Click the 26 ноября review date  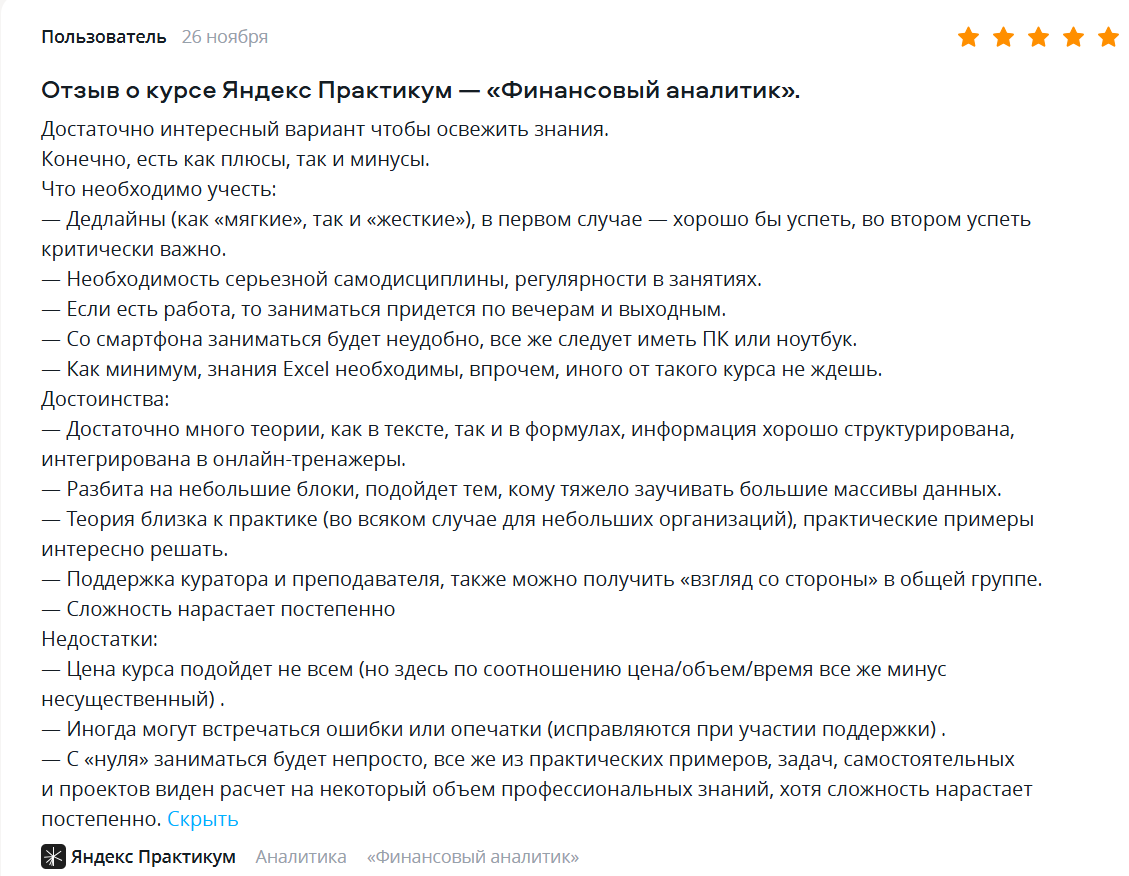[x=225, y=37]
